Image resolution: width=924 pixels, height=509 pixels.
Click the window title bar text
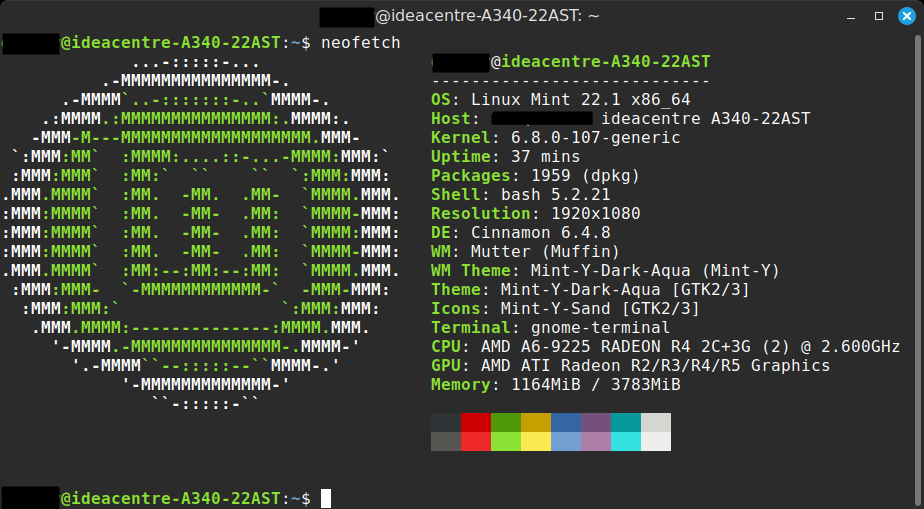point(460,16)
